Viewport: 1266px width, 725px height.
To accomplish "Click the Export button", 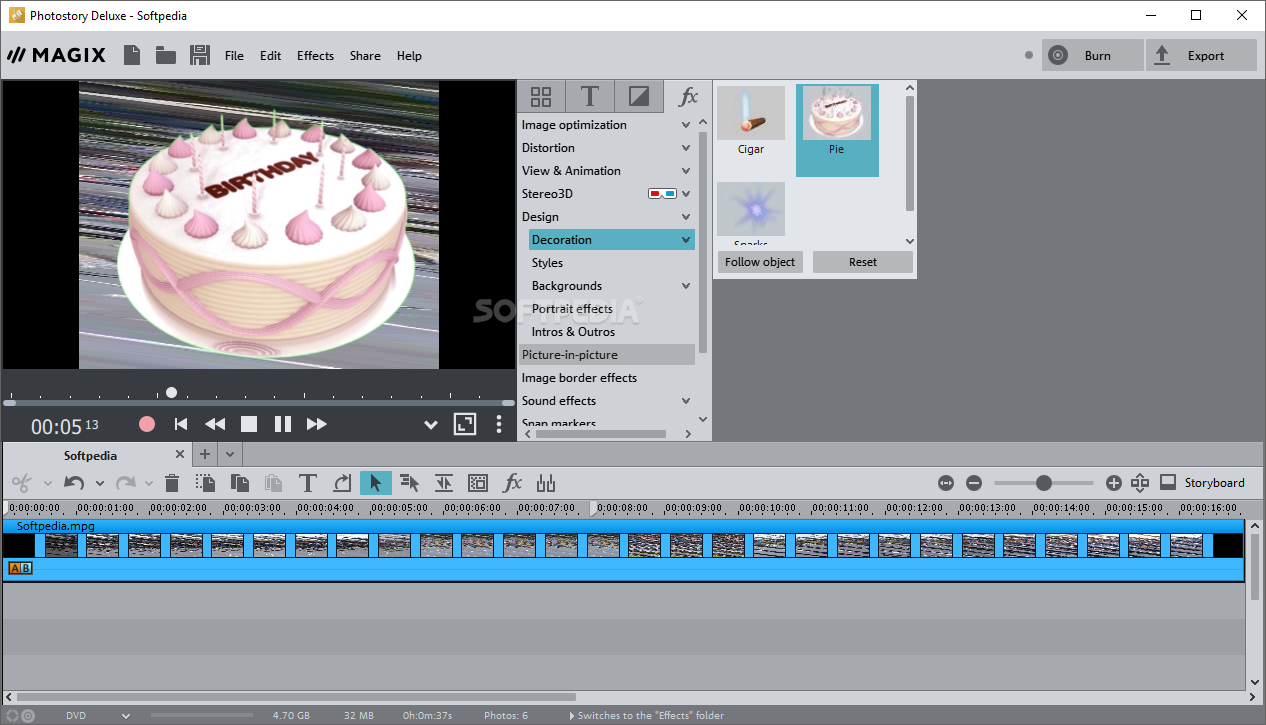I will click(x=1201, y=56).
